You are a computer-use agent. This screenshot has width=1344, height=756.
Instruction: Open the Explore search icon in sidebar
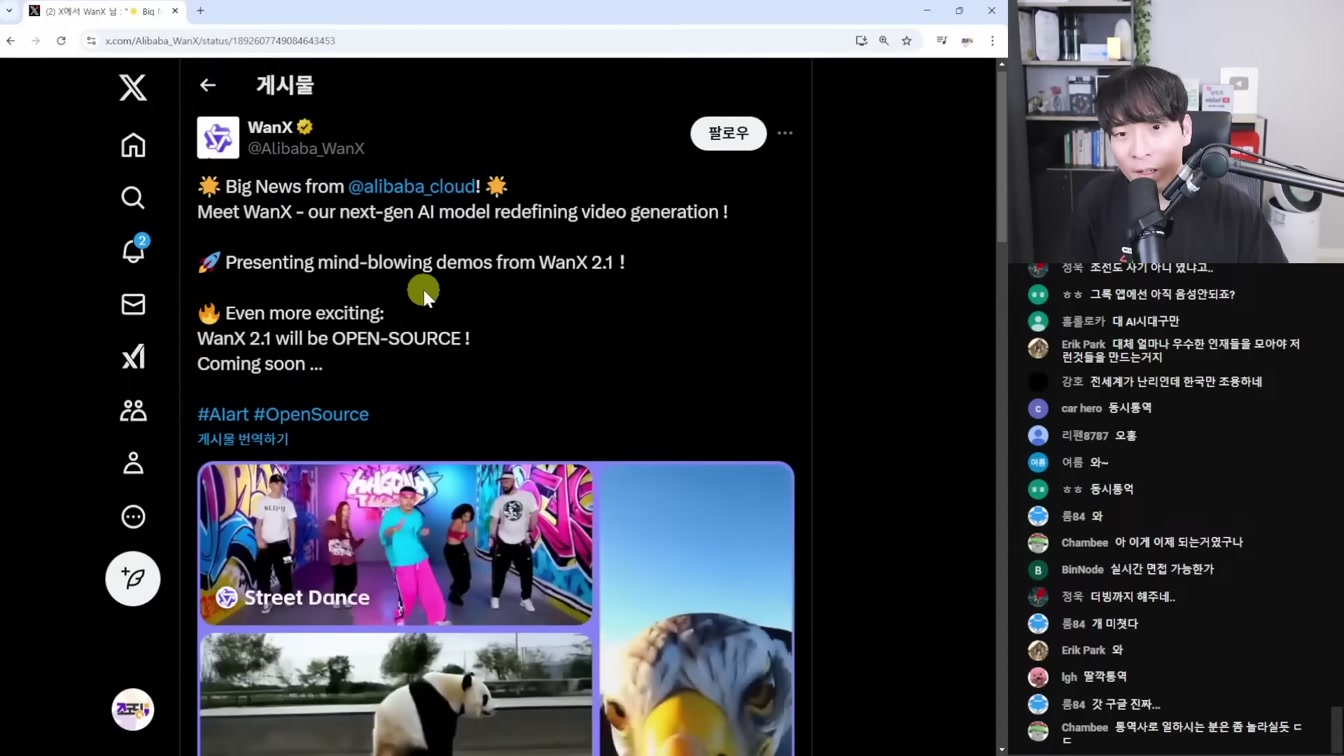[133, 198]
